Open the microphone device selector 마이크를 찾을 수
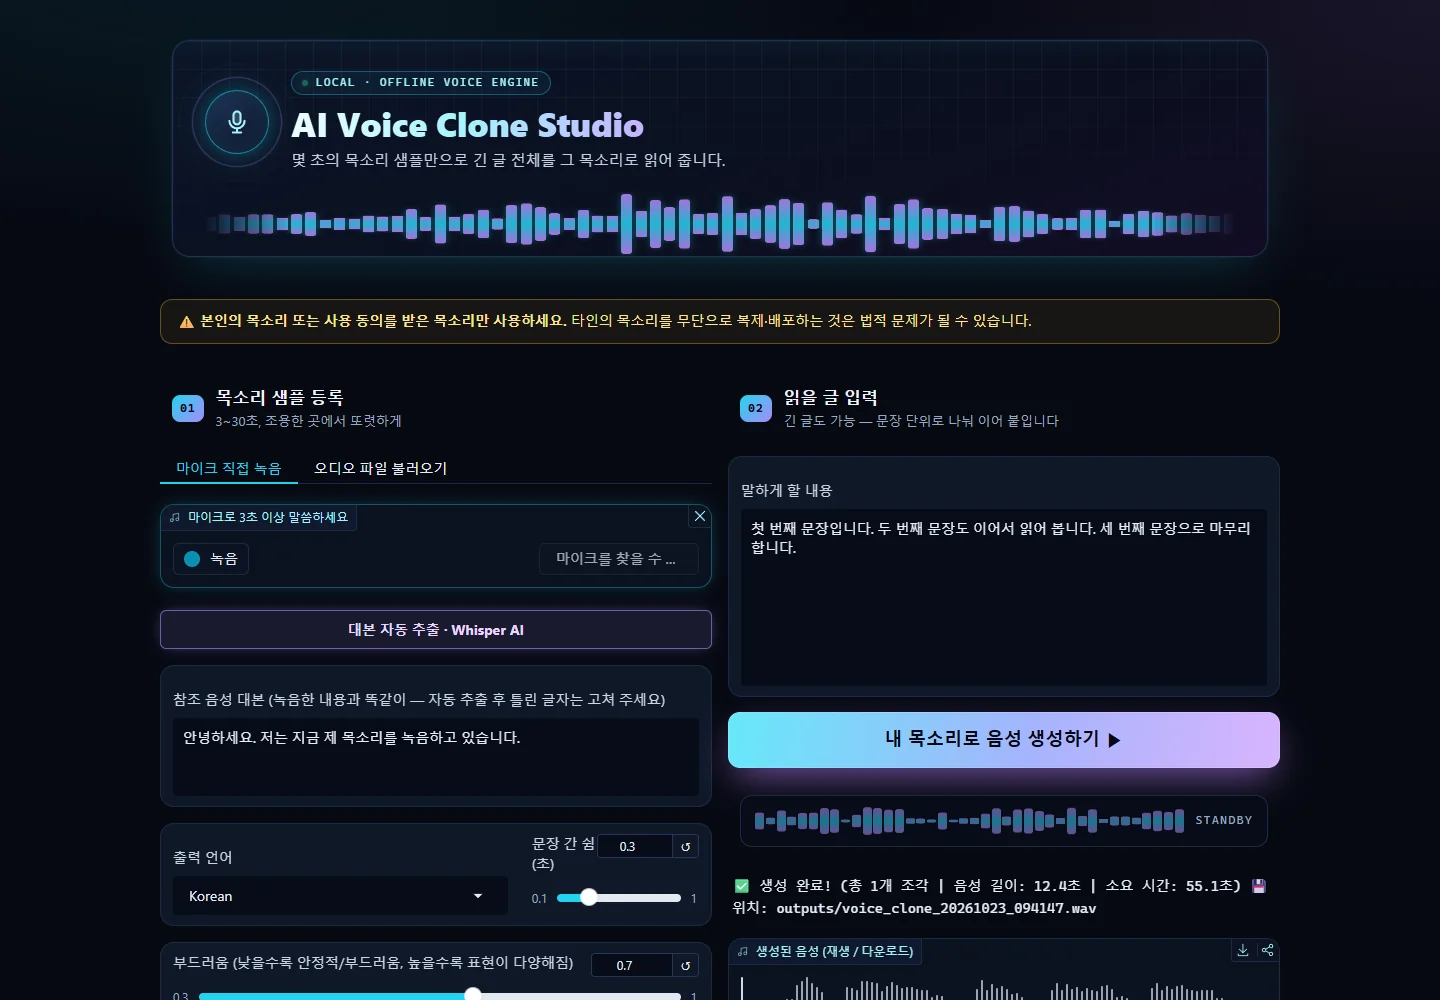1440x1000 pixels. click(x=618, y=559)
